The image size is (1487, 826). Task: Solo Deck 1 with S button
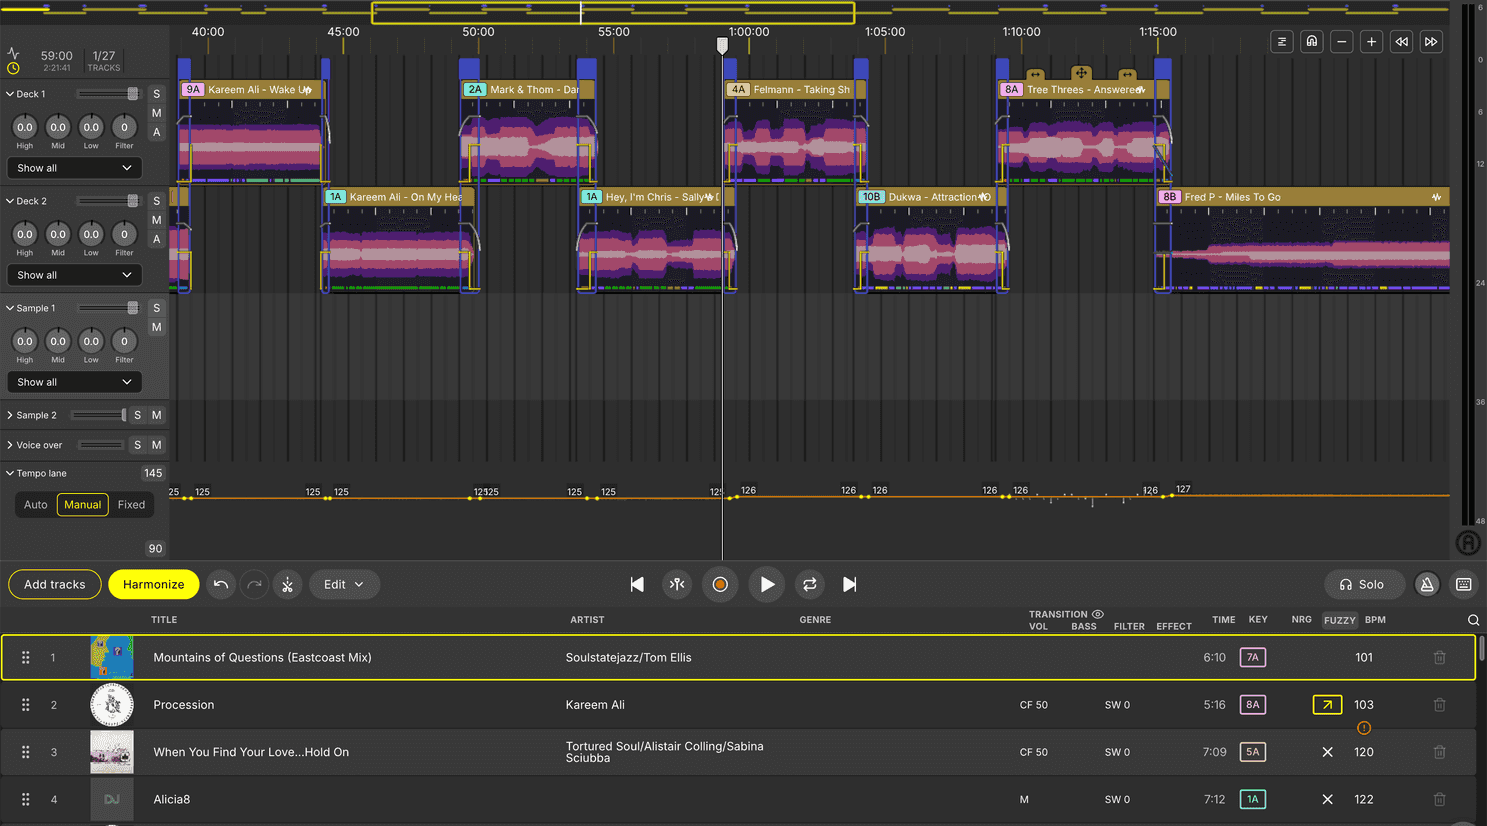pyautogui.click(x=156, y=94)
